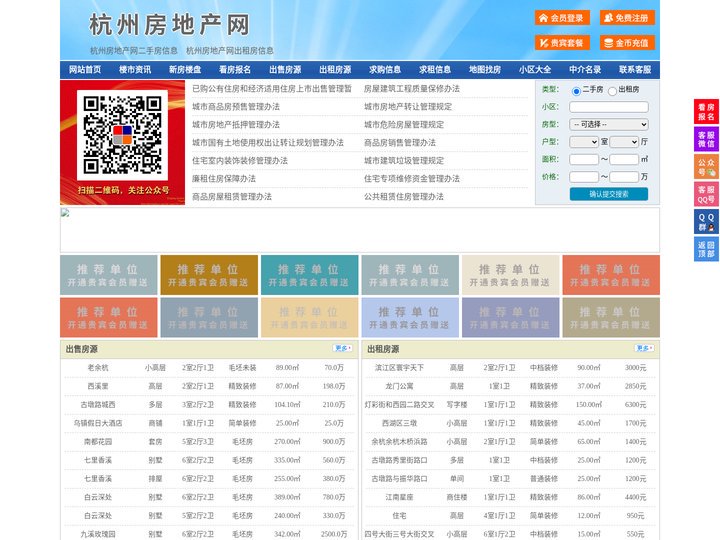Screen dimensions: 720x540
Task: Click the 会员登录 login button
Action: 562,18
